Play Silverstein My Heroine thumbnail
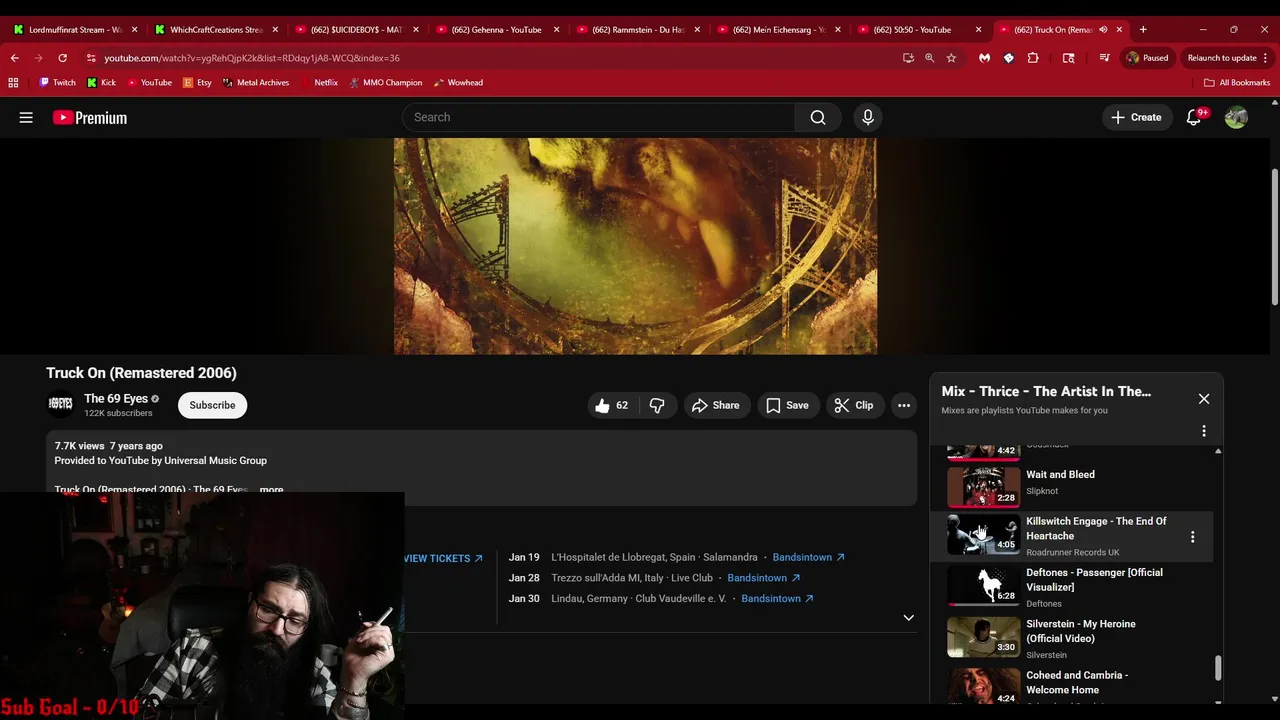Image resolution: width=1280 pixels, height=720 pixels. coord(984,637)
